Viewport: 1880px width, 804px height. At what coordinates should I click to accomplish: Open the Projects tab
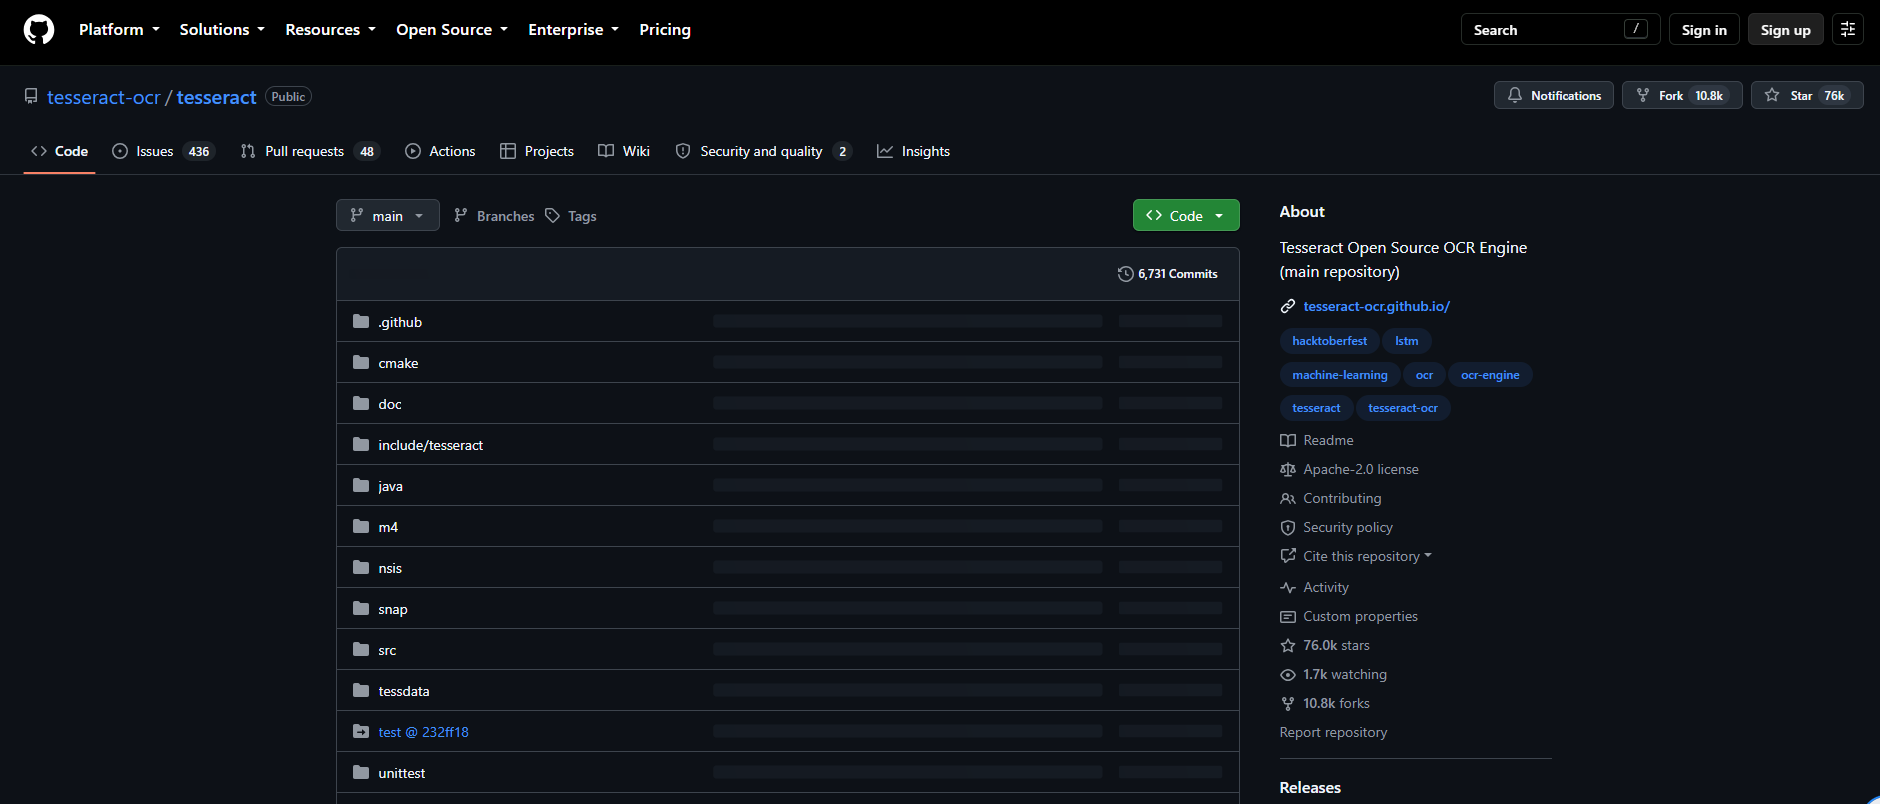537,151
